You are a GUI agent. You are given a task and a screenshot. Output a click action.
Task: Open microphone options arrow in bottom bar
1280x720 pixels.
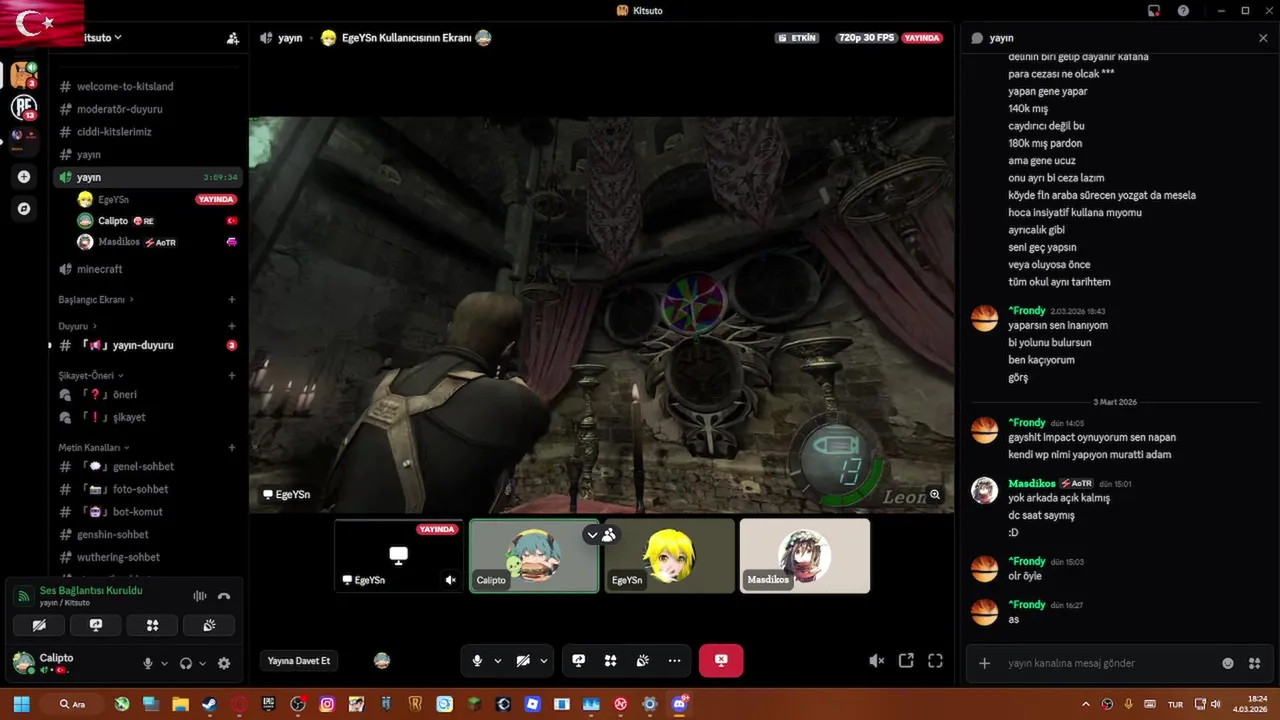tap(498, 661)
